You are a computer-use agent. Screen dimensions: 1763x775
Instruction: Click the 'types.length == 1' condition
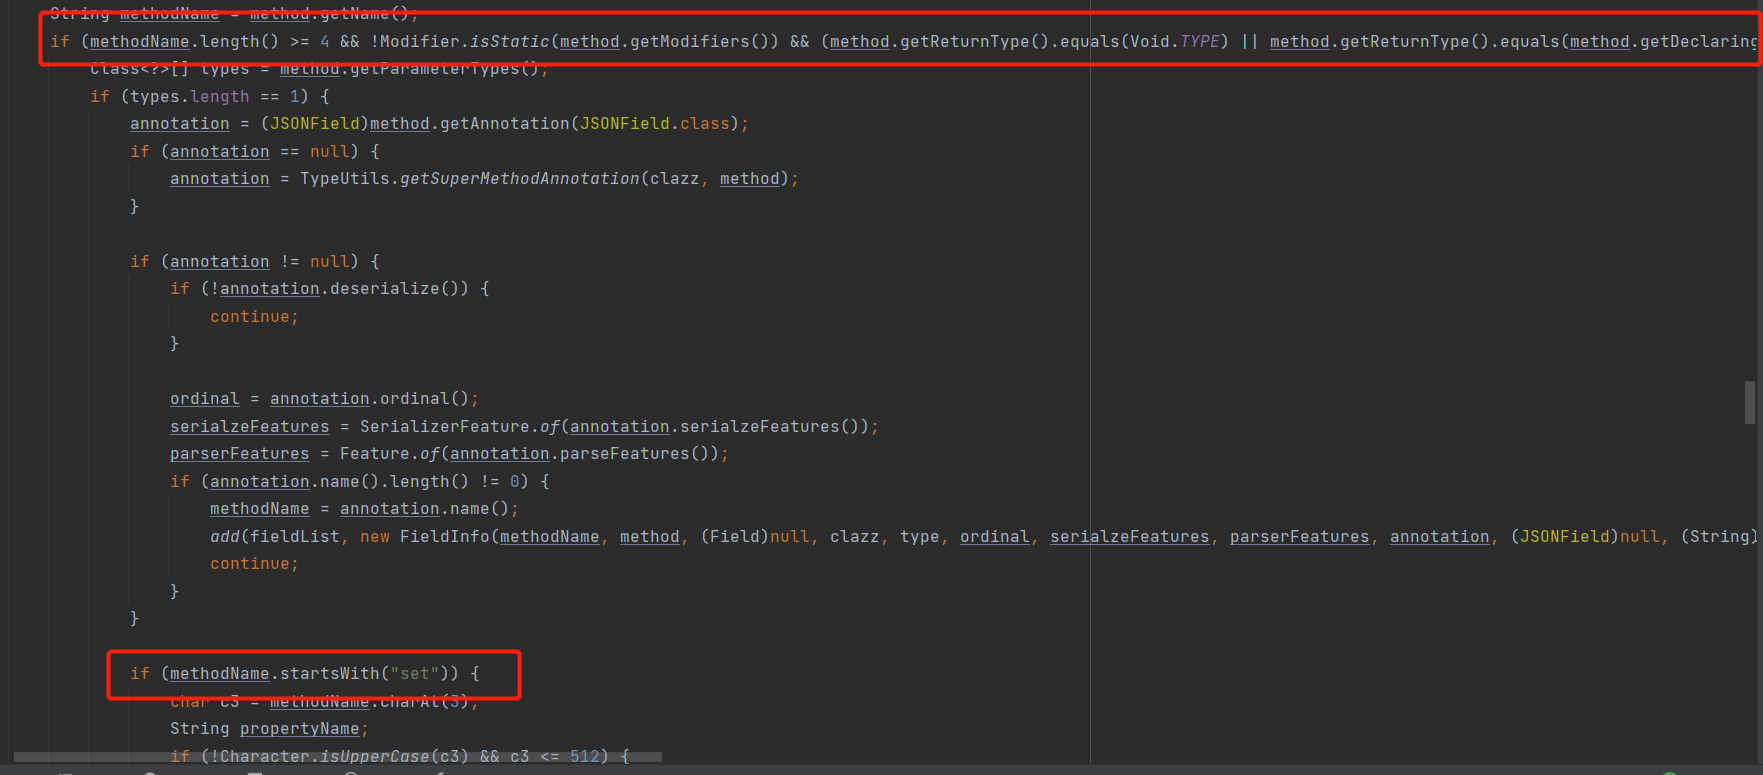pos(215,96)
